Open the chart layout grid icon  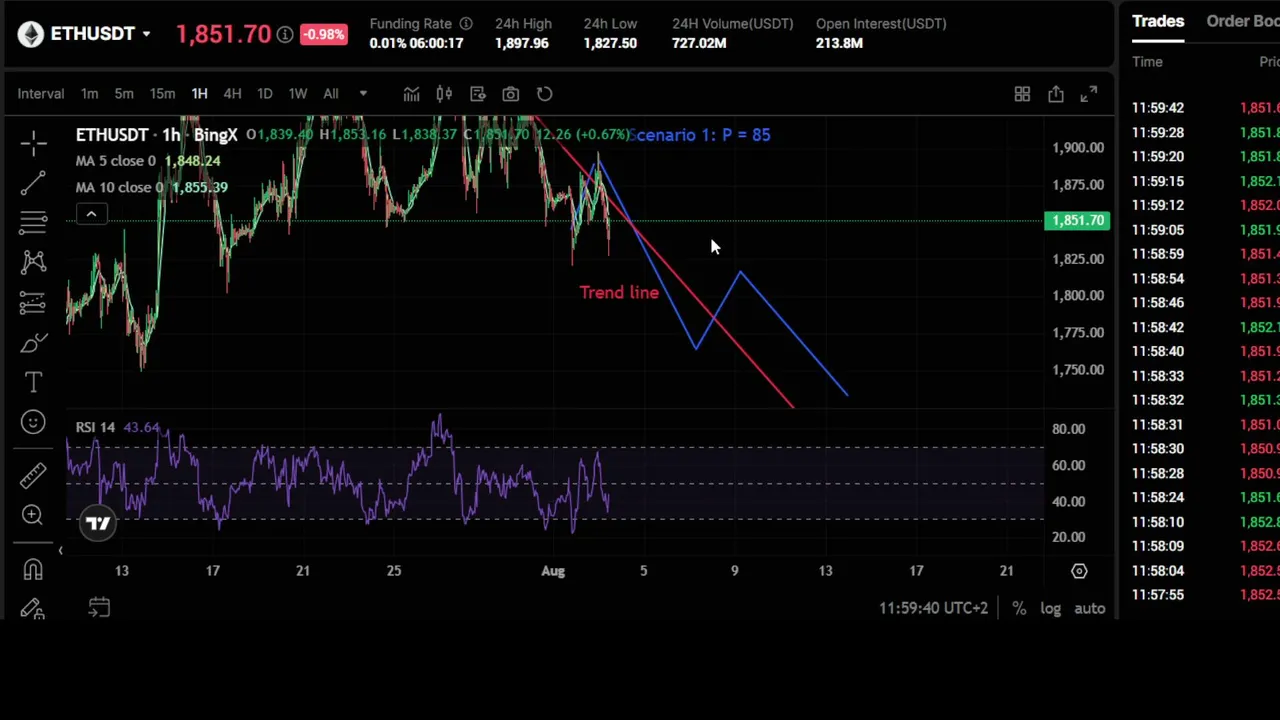(x=1022, y=94)
